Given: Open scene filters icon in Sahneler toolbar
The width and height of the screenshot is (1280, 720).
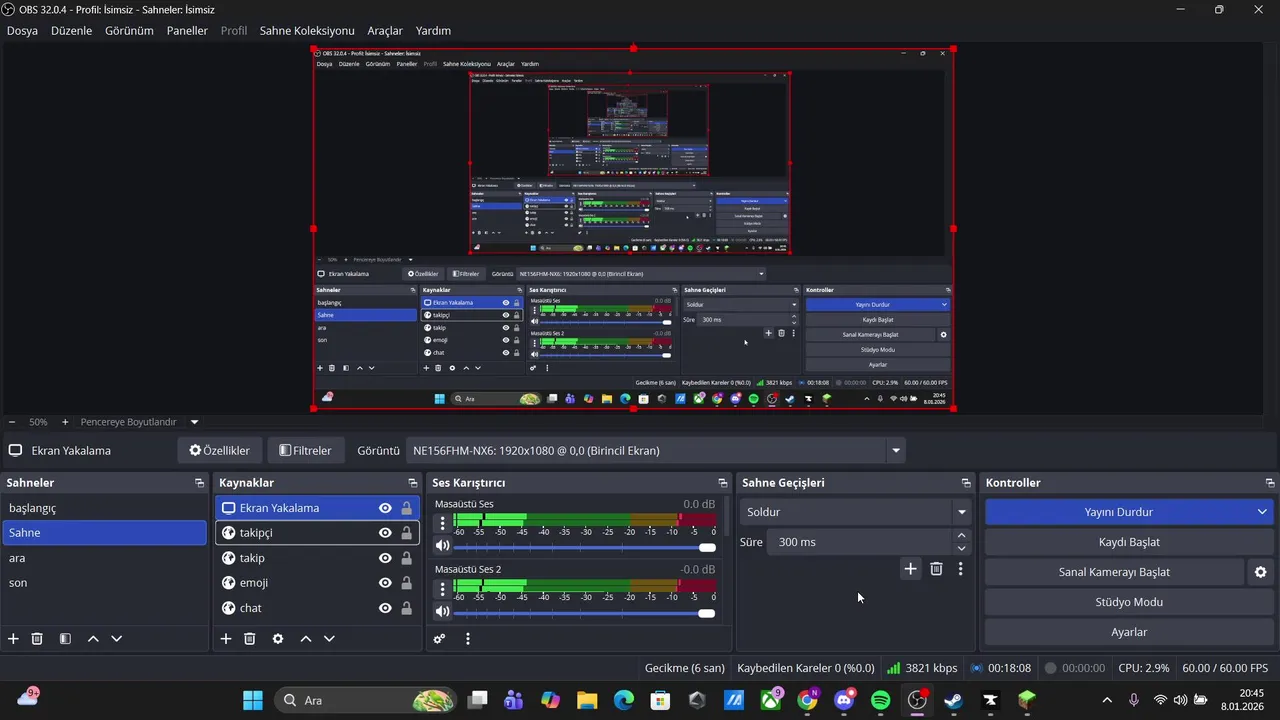Looking at the screenshot, I should (65, 638).
